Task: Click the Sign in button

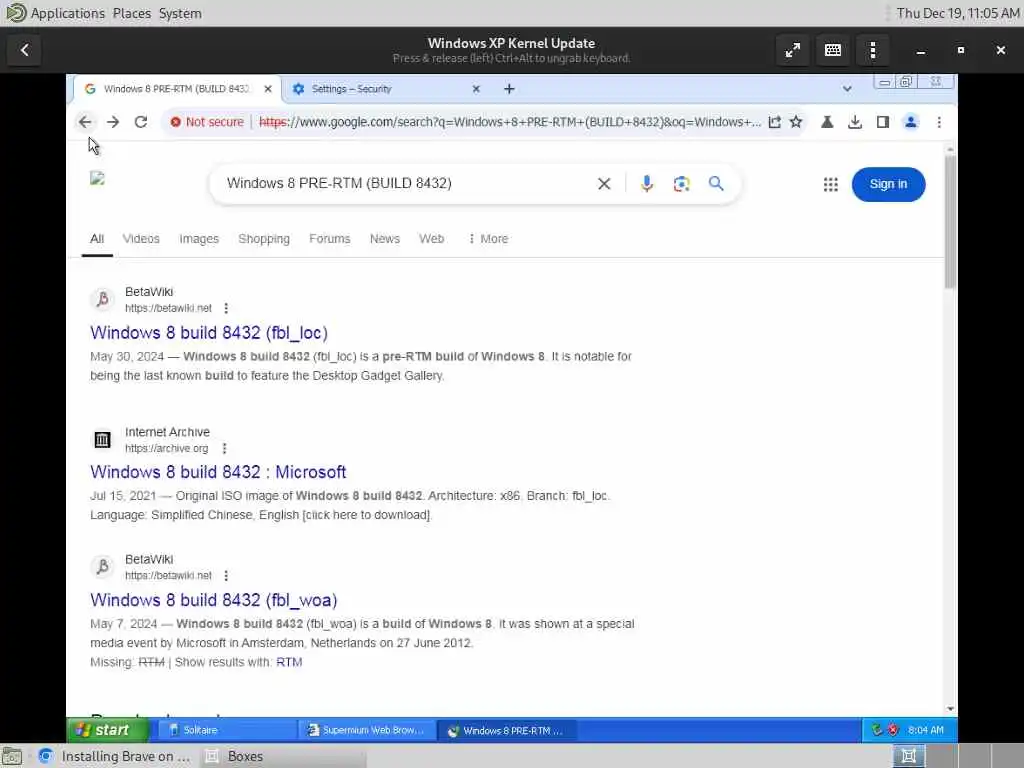Action: tap(888, 184)
